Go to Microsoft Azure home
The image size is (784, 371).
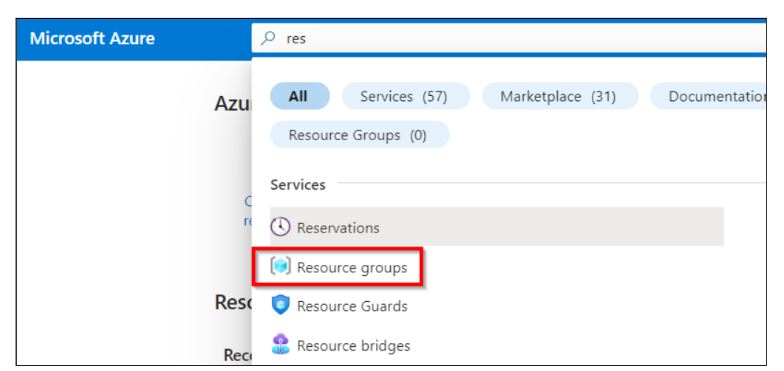click(x=92, y=38)
